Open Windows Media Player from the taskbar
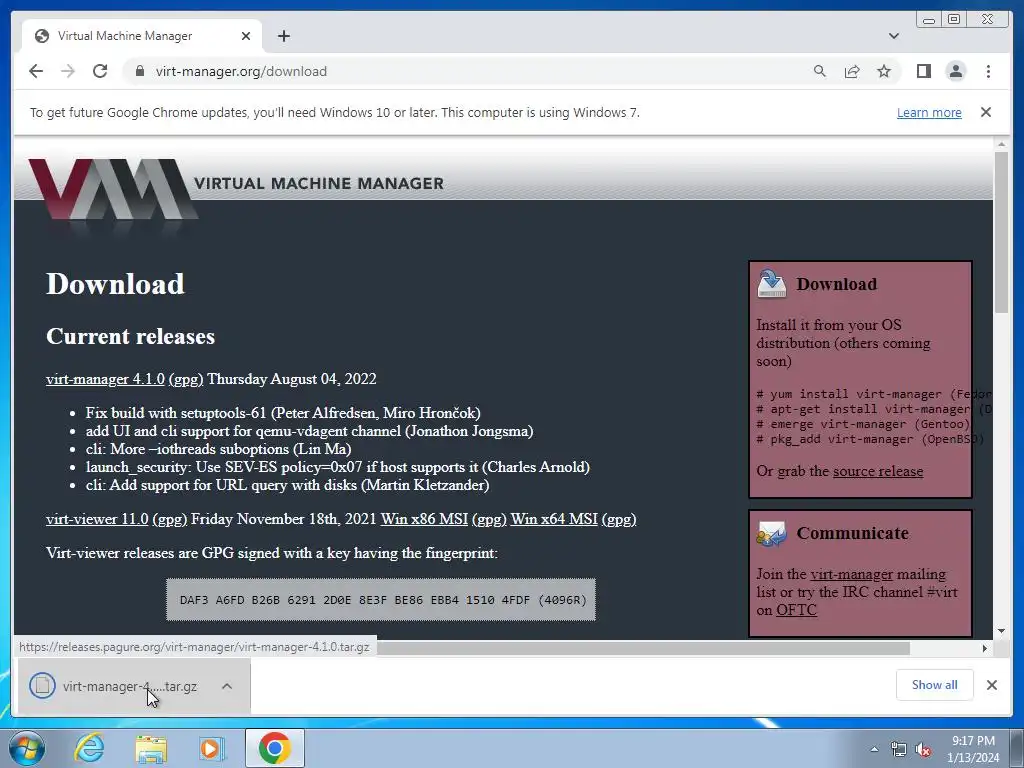This screenshot has height=768, width=1024. tap(212, 748)
